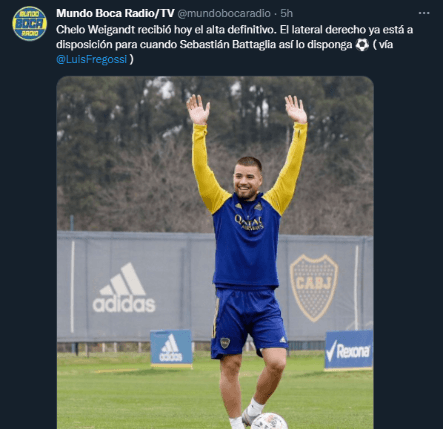Click the small blue adidas sign

tap(171, 348)
